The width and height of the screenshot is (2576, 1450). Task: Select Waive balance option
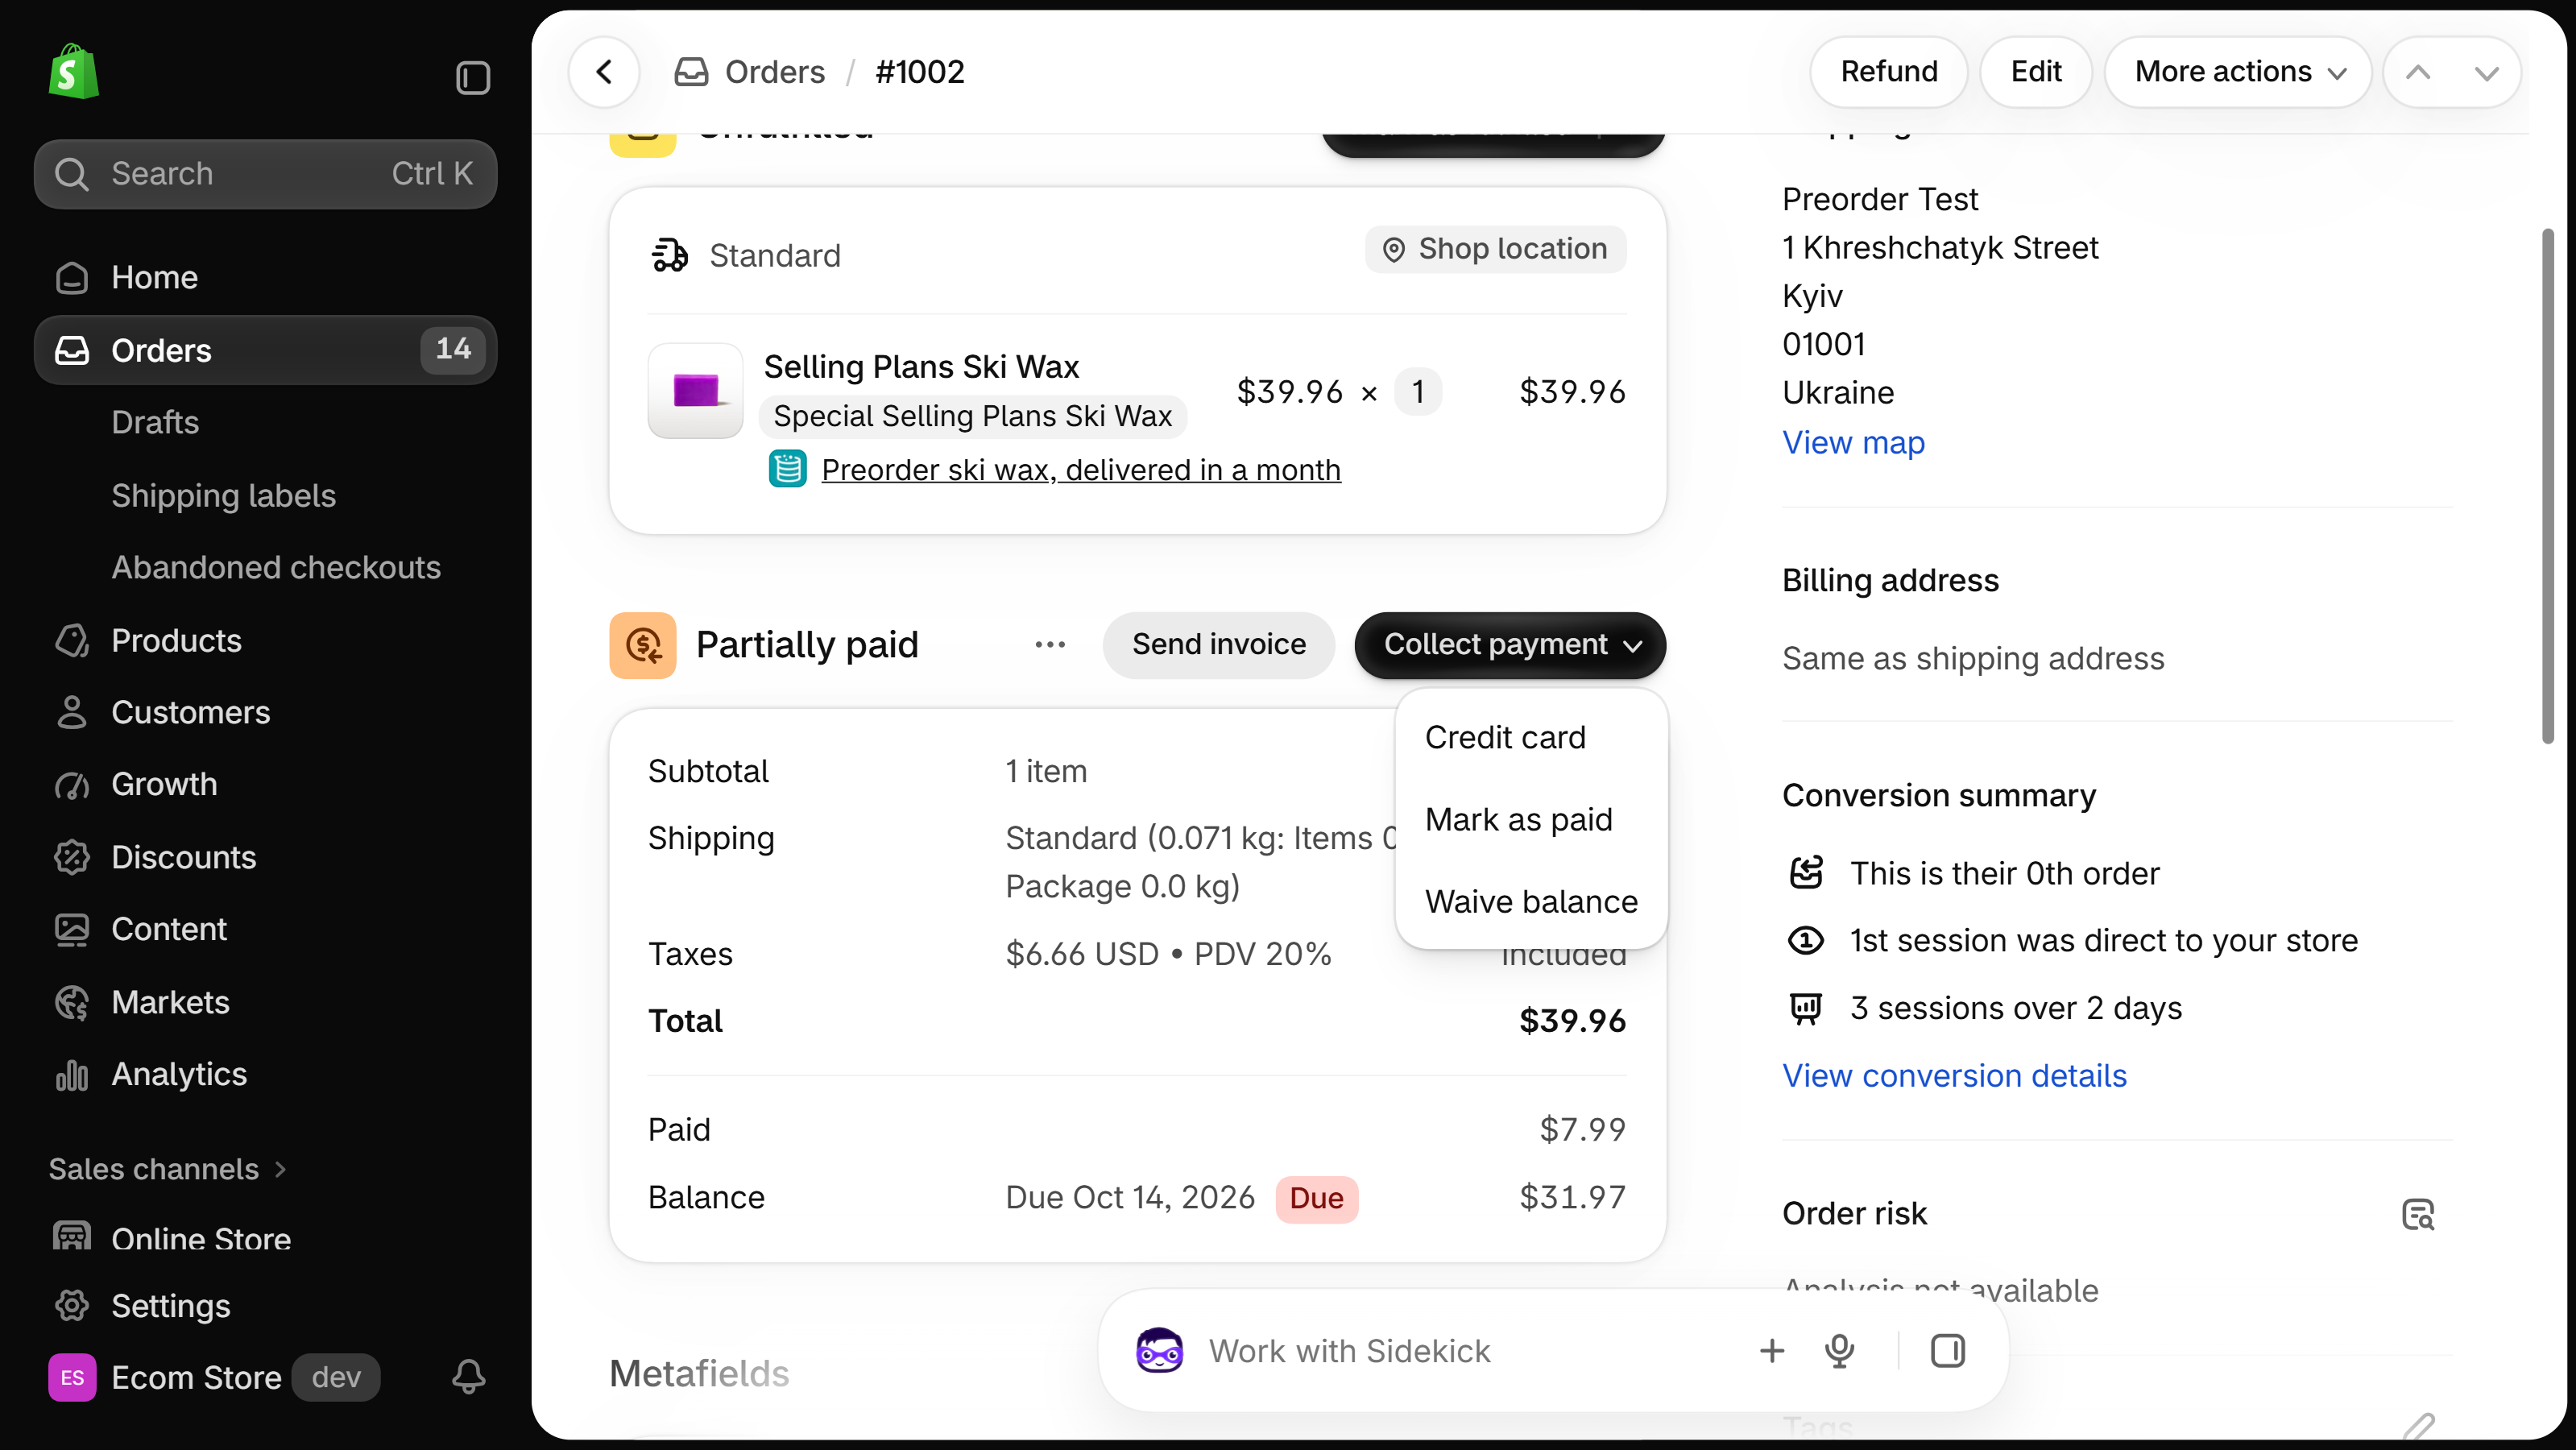point(1531,901)
